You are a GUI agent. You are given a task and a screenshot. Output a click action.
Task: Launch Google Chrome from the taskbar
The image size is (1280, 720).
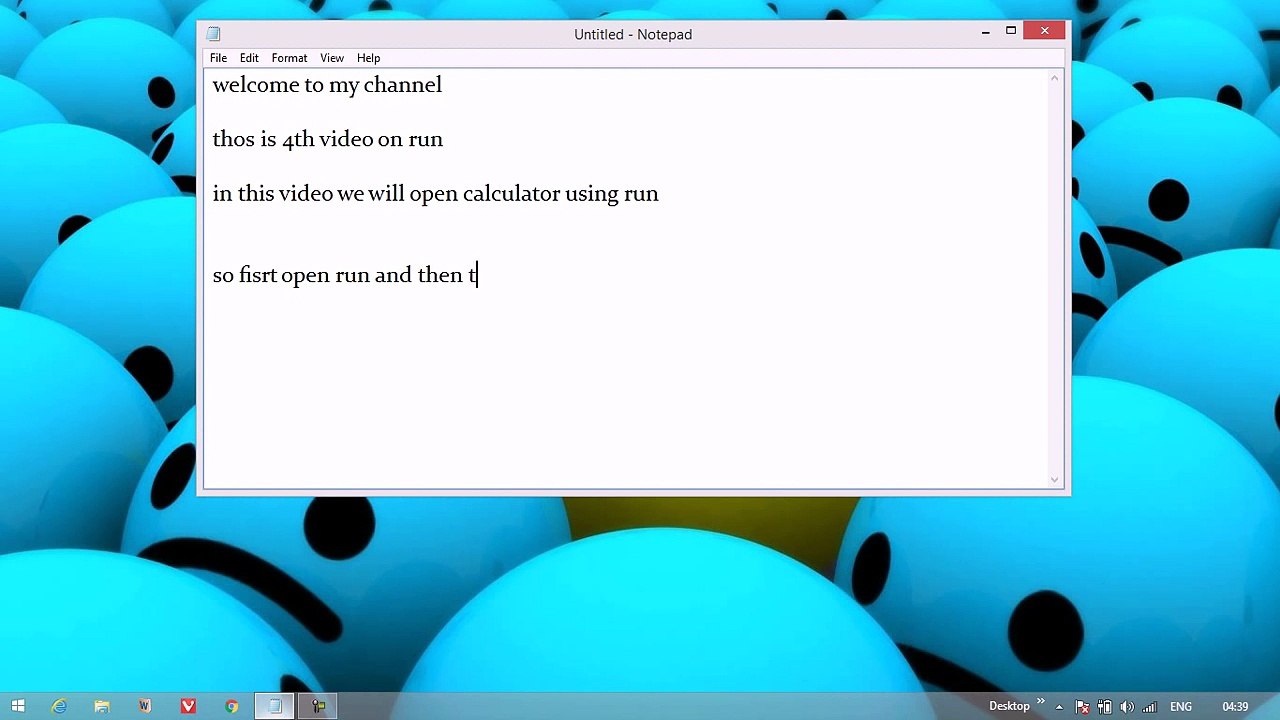click(x=232, y=706)
